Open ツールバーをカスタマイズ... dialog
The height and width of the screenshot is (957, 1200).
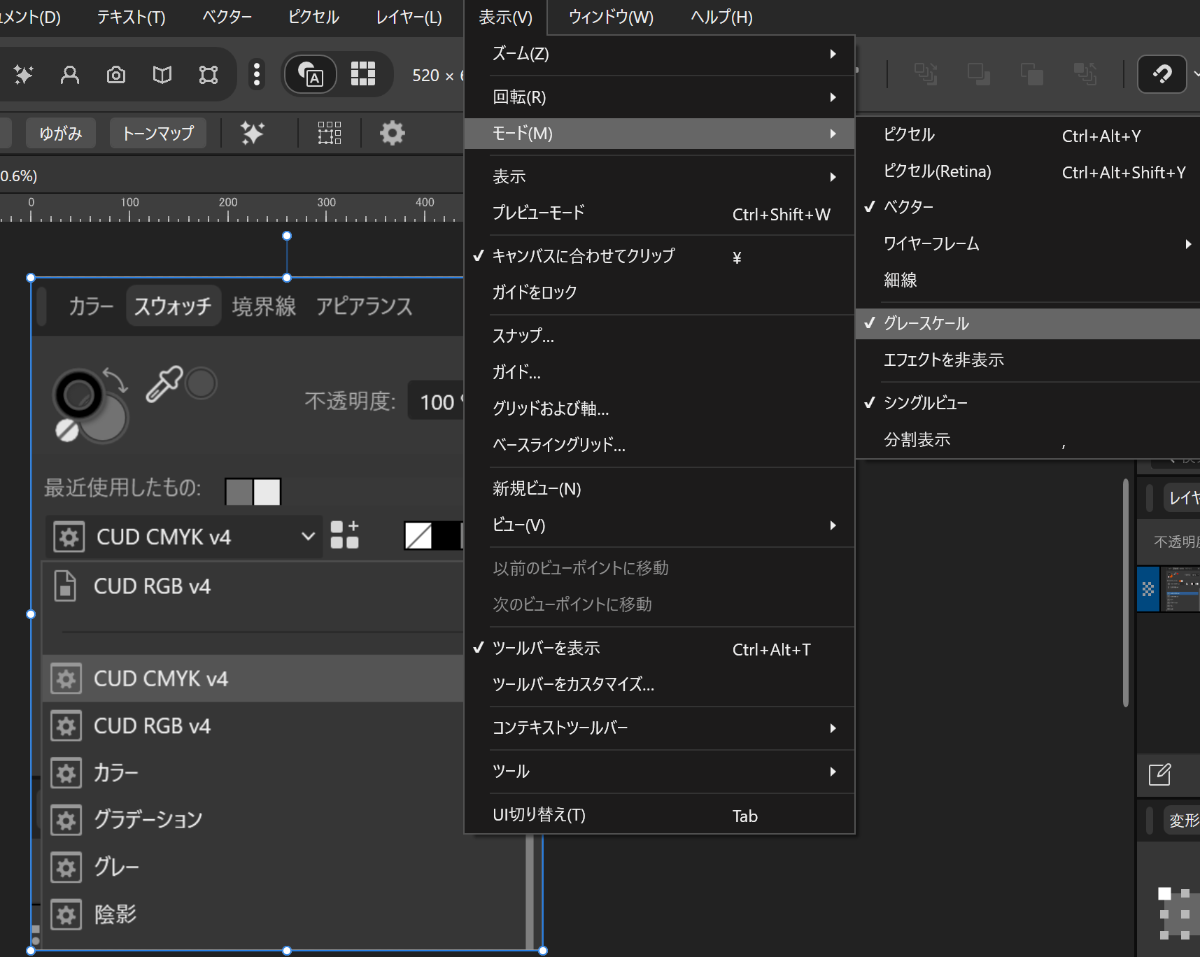coord(660,685)
